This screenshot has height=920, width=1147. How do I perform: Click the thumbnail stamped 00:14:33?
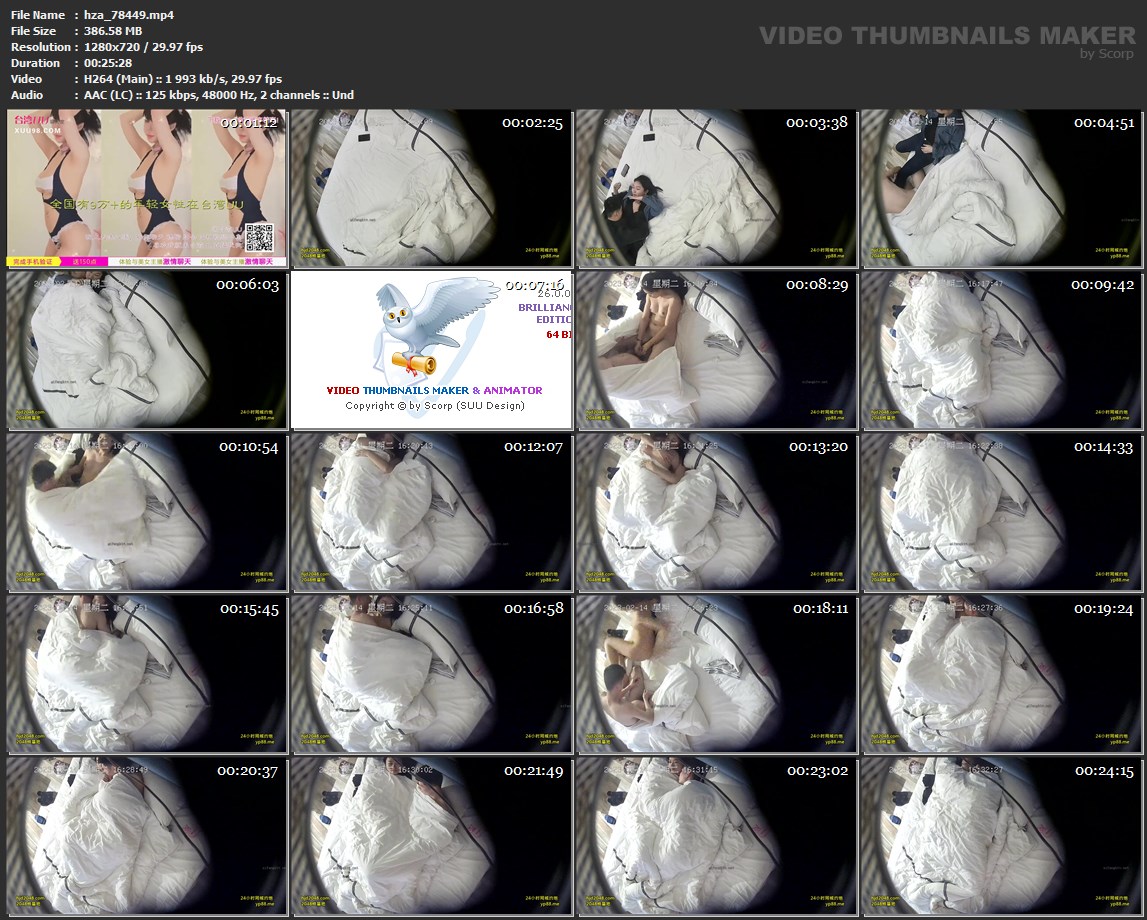tap(1001, 511)
